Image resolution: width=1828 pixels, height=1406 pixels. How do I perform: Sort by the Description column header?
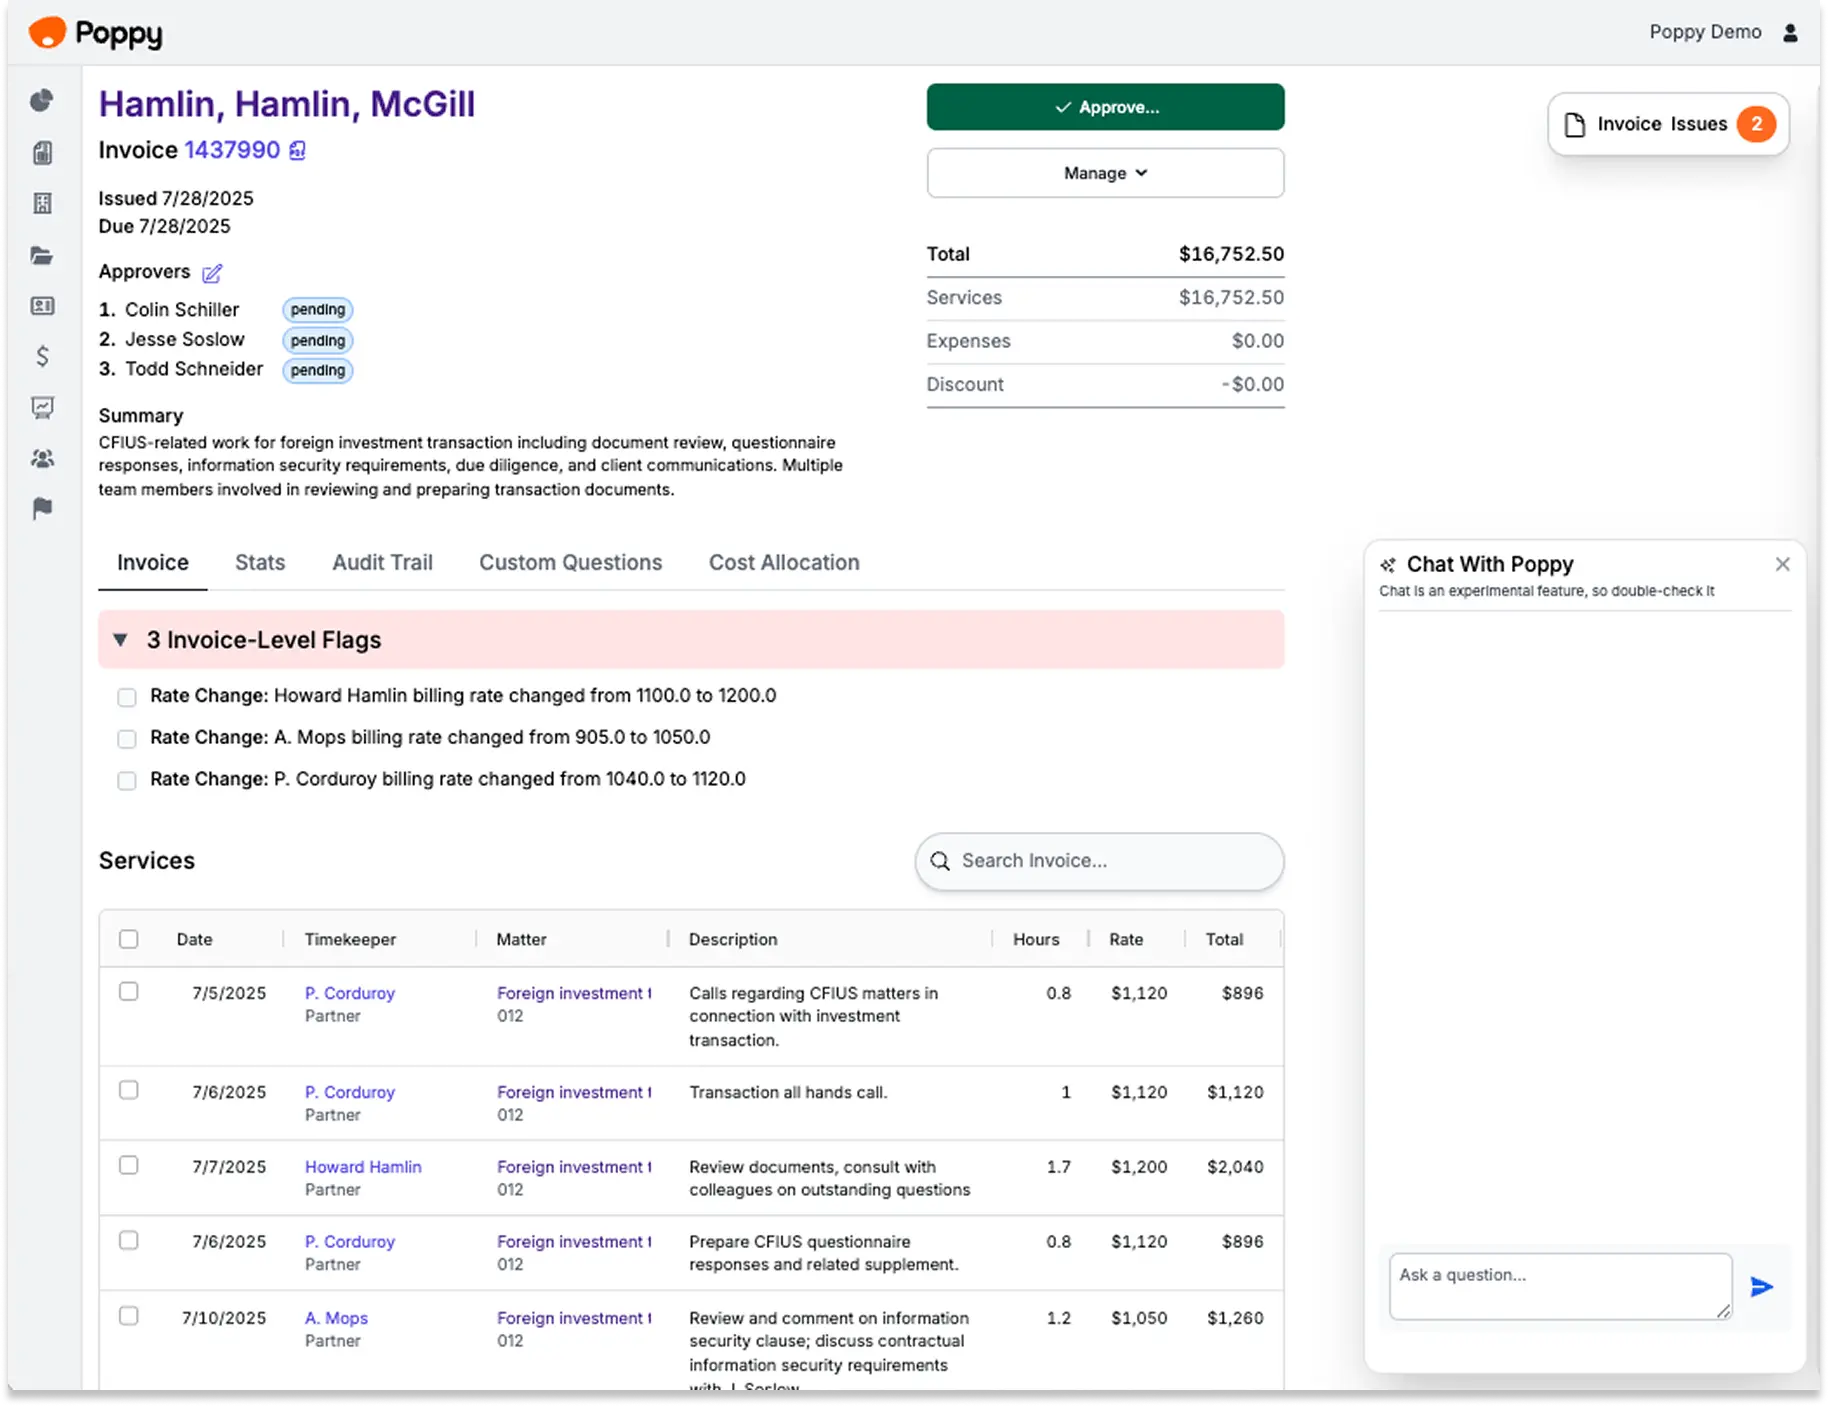point(733,939)
